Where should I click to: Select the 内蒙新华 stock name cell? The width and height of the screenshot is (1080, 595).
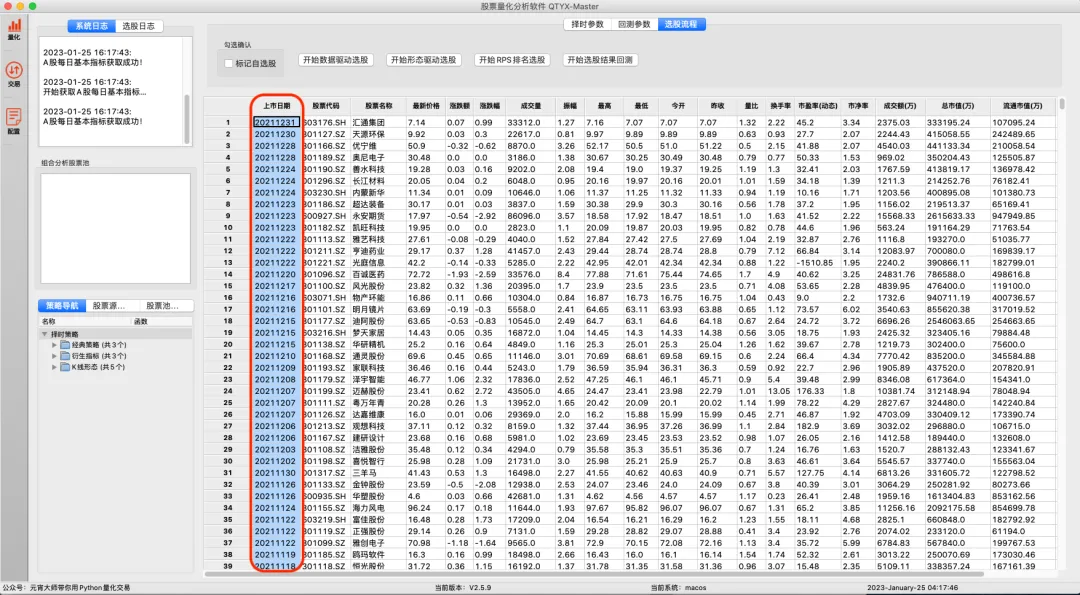378,193
